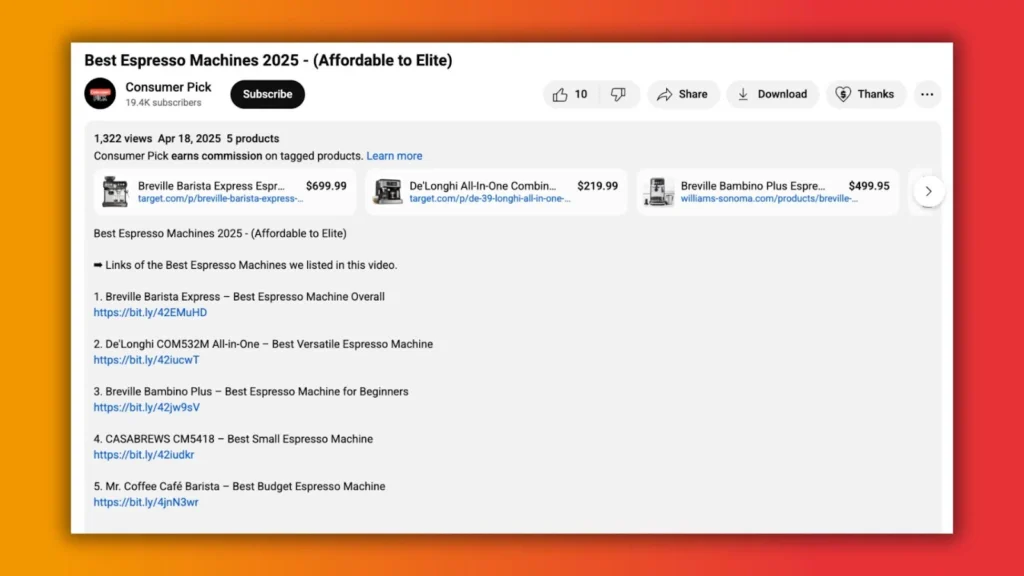1024x576 pixels.
Task: Follow the bit.ly/42jw9sV Bambino Plus link
Action: (x=146, y=407)
